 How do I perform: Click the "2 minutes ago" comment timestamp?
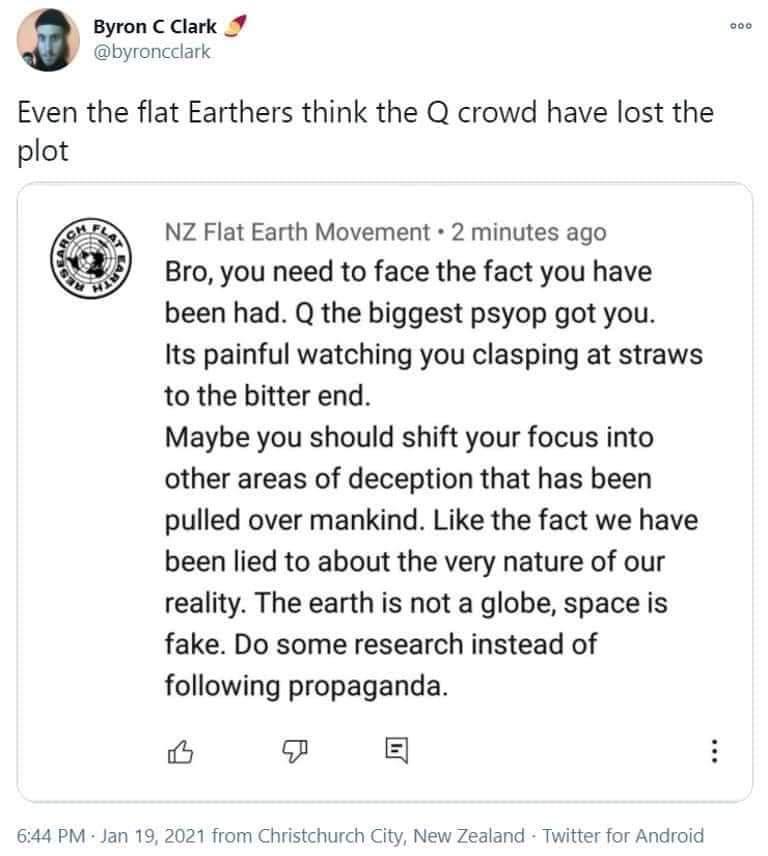[x=528, y=232]
